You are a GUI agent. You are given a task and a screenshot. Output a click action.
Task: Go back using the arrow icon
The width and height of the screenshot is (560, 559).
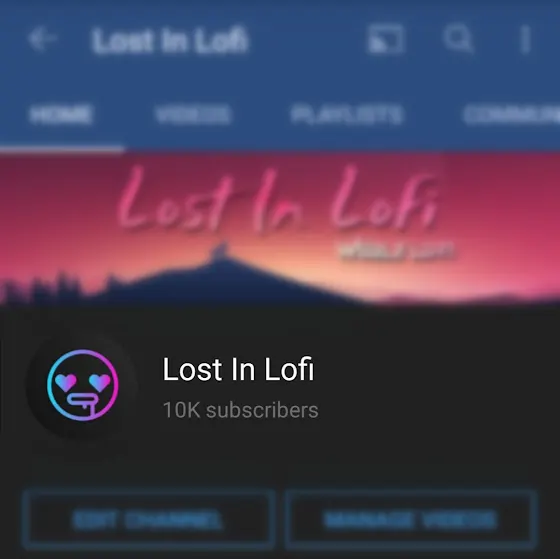click(x=42, y=39)
